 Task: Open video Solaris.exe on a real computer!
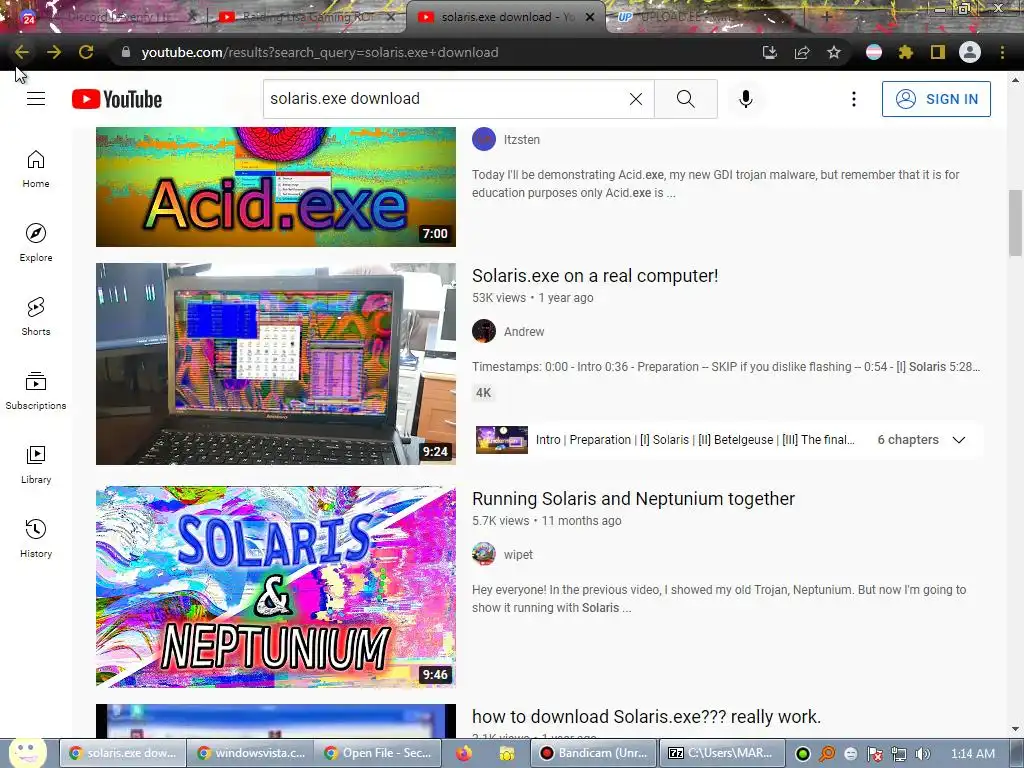click(x=595, y=276)
